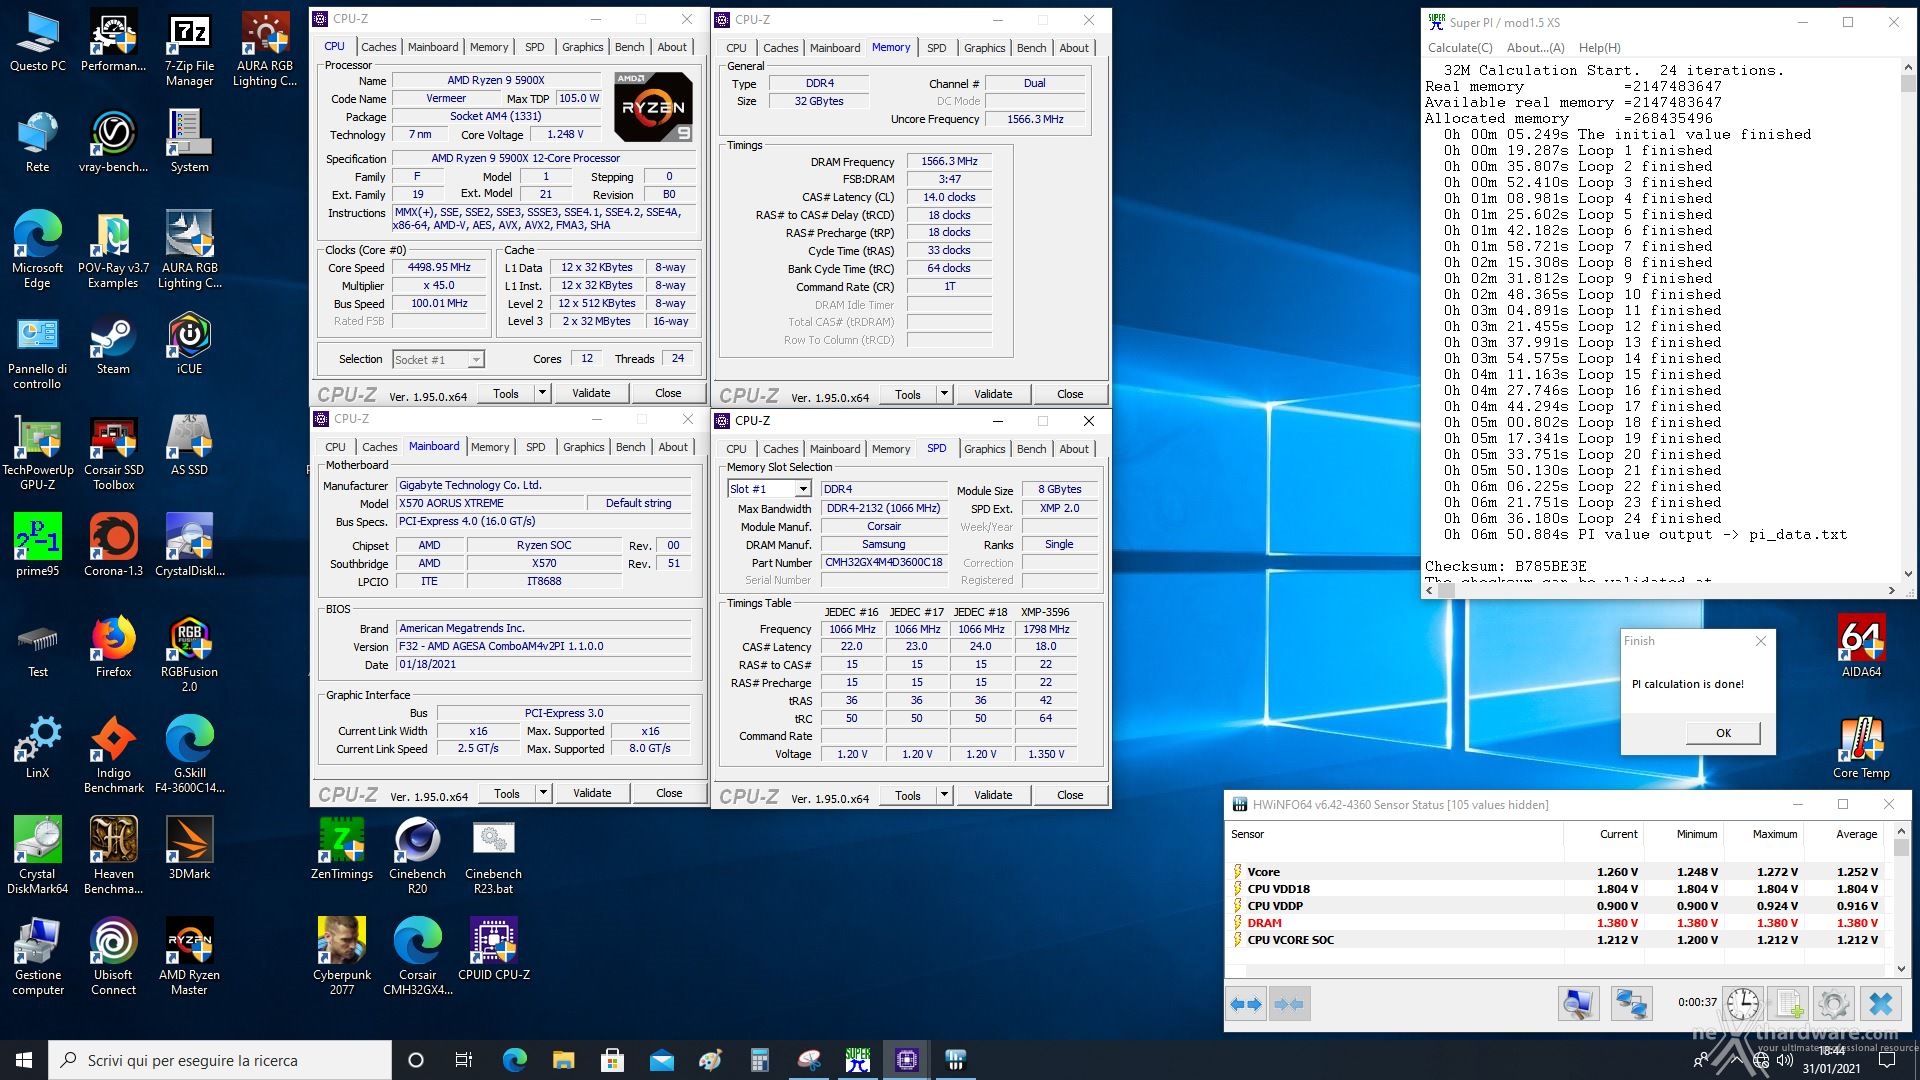
Task: Open Tools dropdown arrow in Mainboard CPU-Z window
Action: pyautogui.click(x=543, y=793)
